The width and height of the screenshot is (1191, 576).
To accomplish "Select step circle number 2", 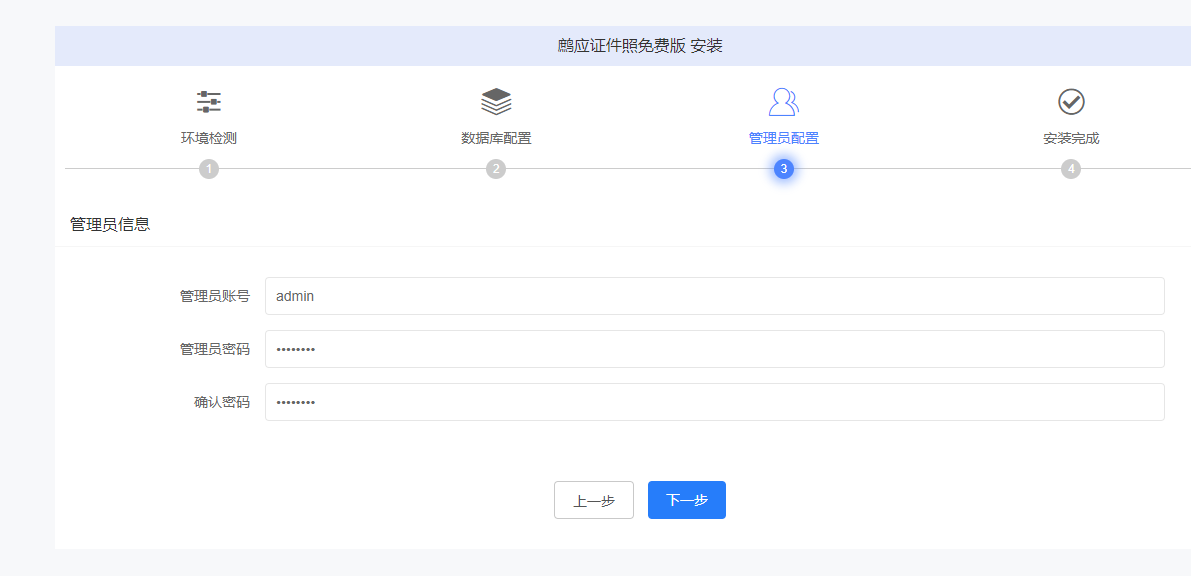I will [x=496, y=169].
